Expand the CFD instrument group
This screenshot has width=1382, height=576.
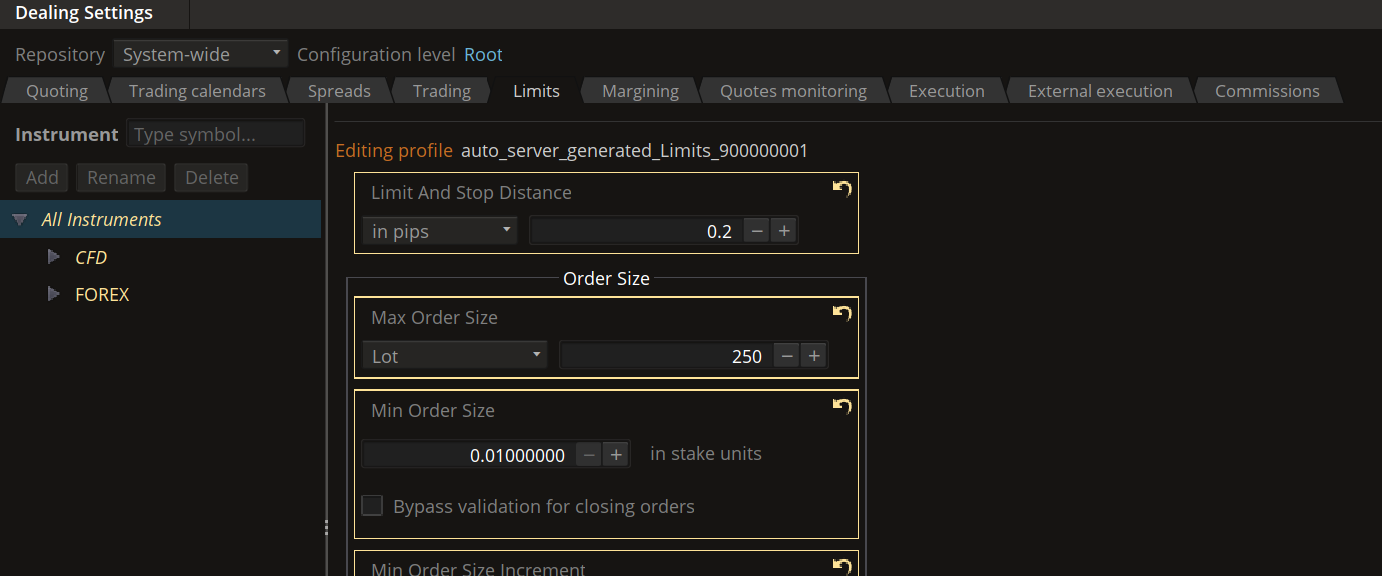tap(54, 257)
